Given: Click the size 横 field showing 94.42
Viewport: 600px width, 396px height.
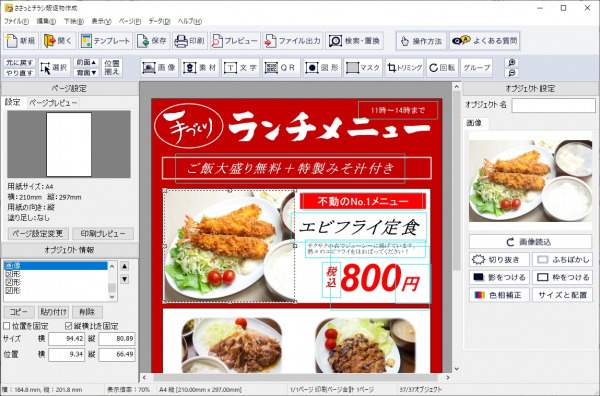Looking at the screenshot, I should coord(67,339).
